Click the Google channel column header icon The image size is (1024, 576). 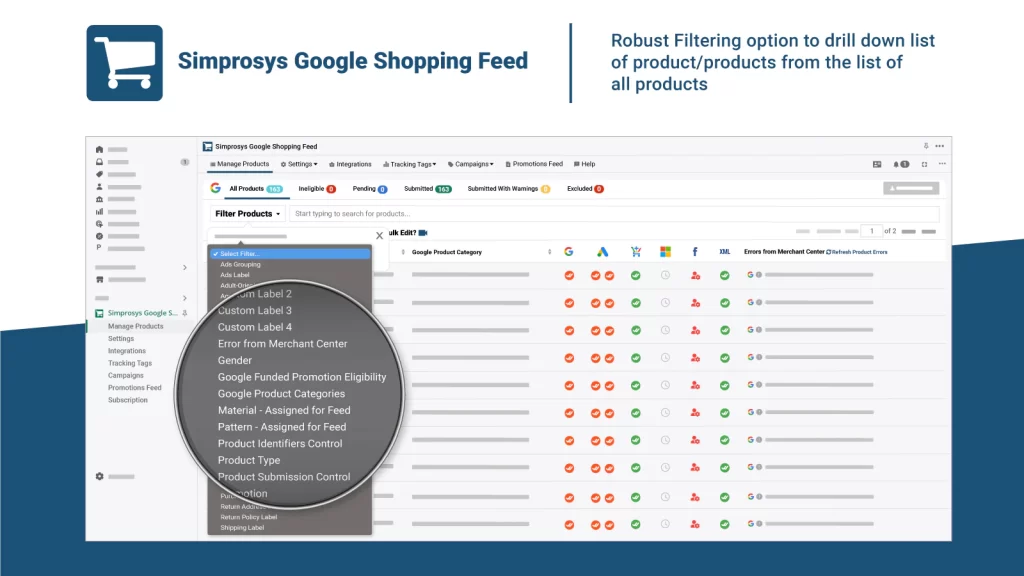[x=568, y=252]
